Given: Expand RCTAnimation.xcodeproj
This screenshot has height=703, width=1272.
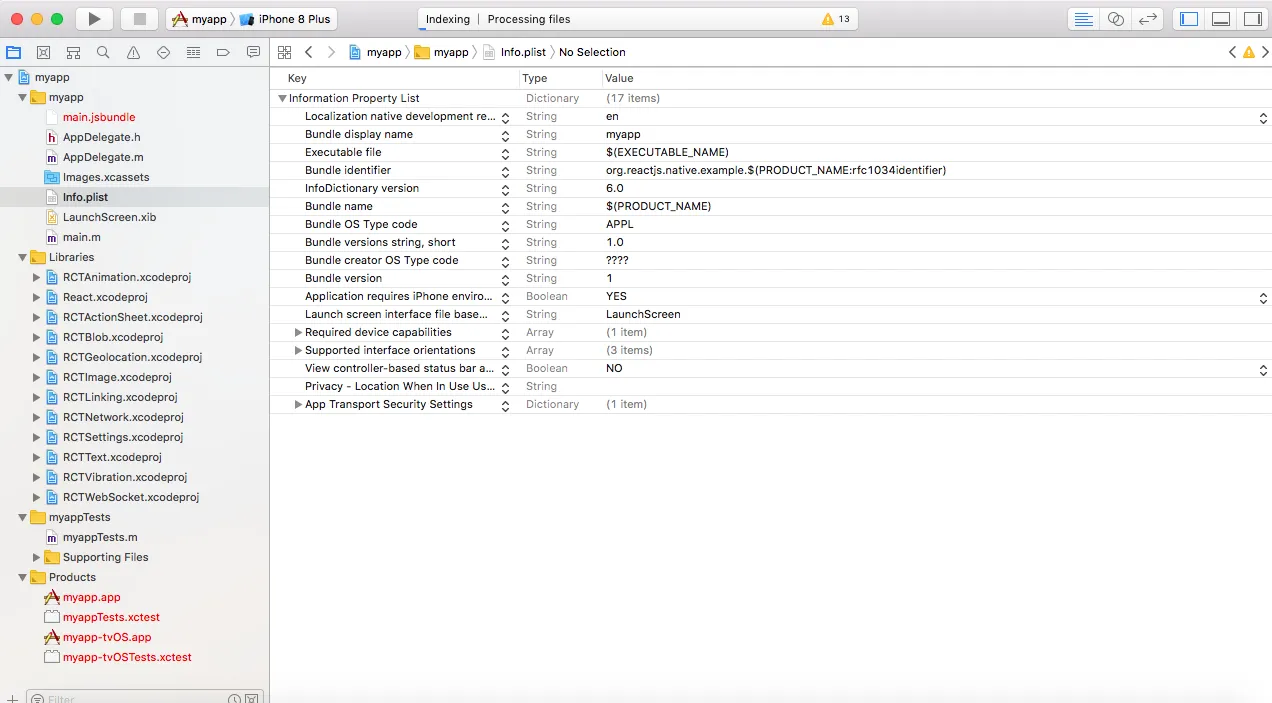Looking at the screenshot, I should pos(36,277).
